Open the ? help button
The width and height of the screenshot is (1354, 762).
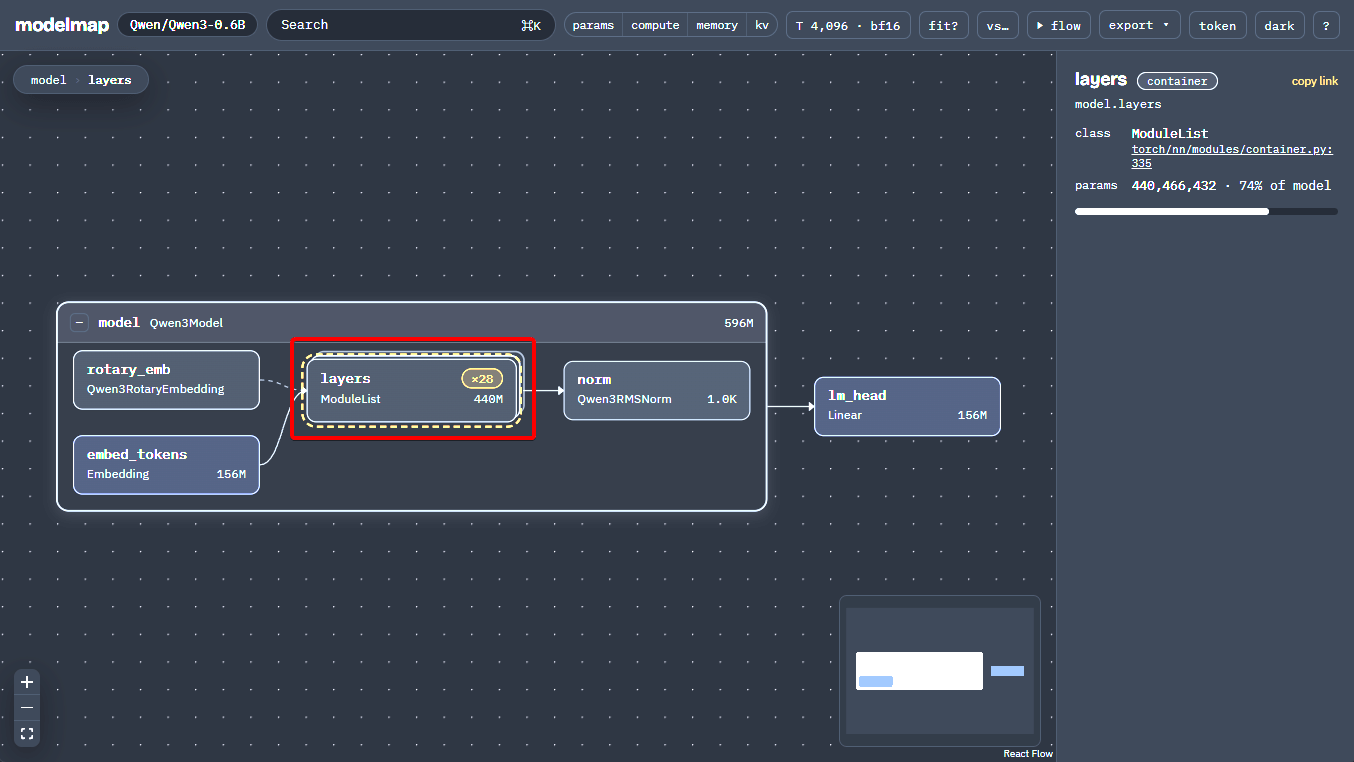point(1326,25)
